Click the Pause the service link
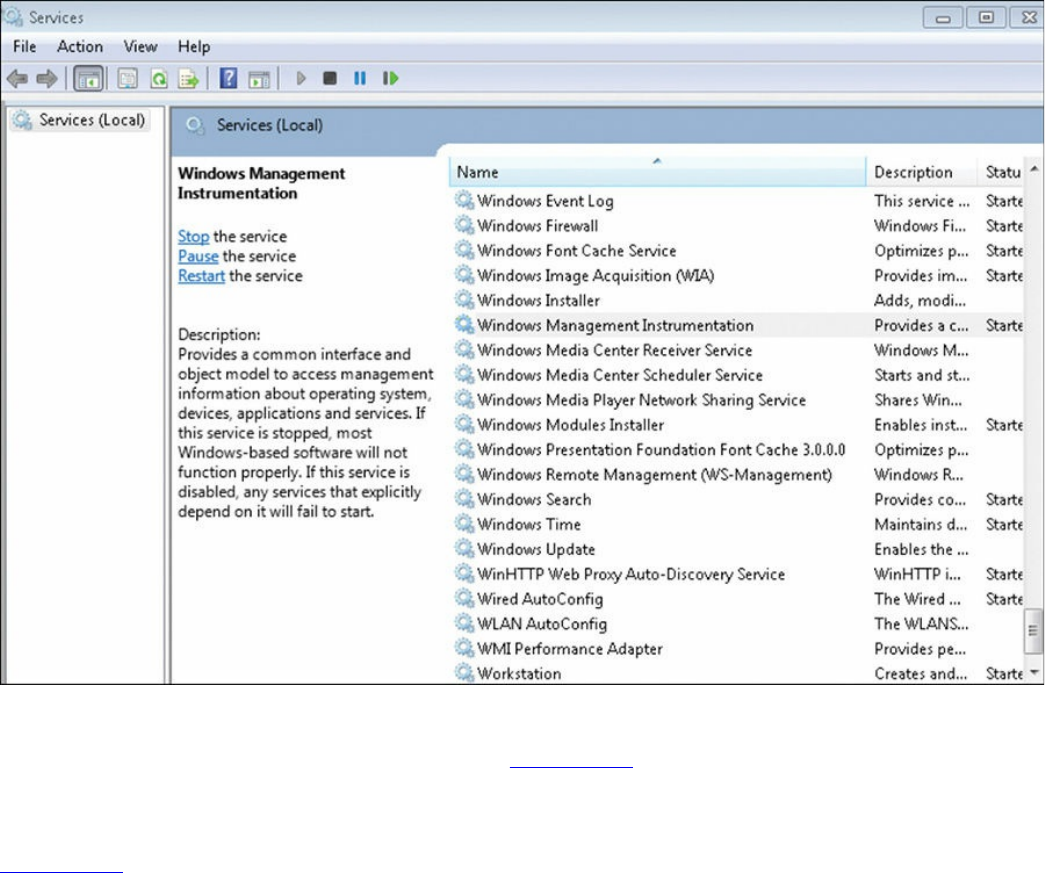The image size is (1045, 873). pos(198,257)
